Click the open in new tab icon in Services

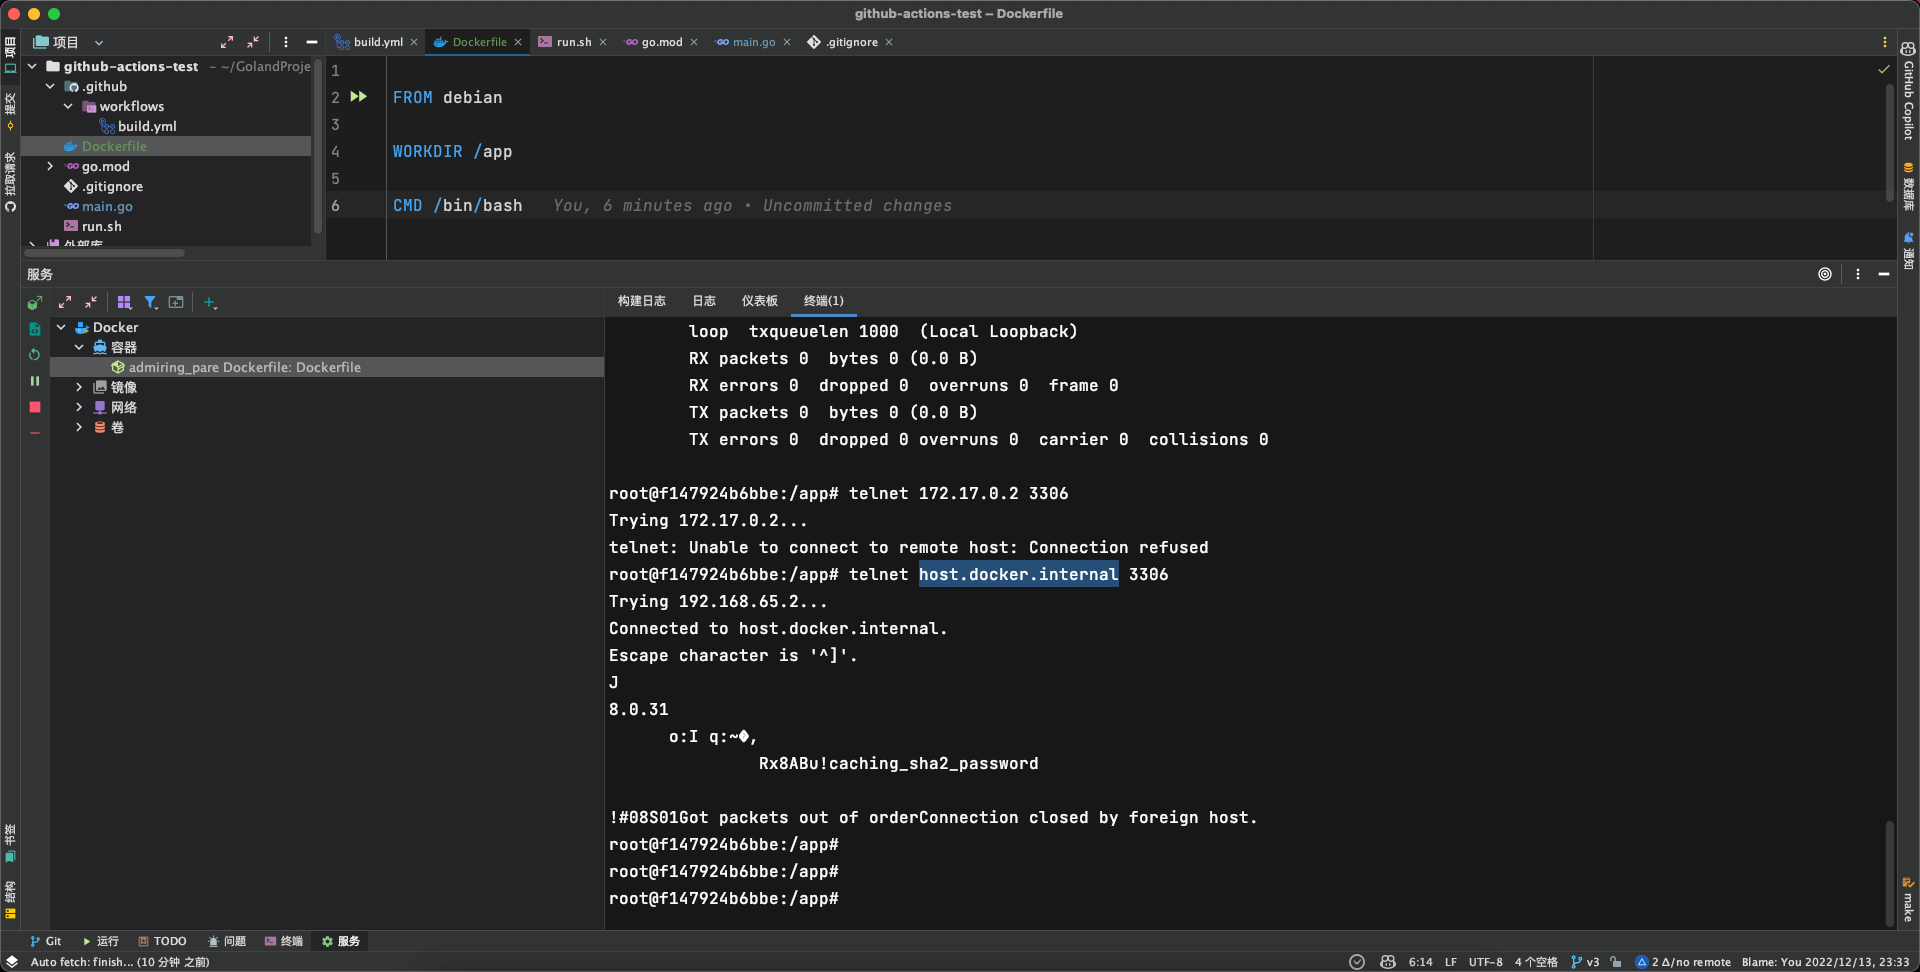176,302
